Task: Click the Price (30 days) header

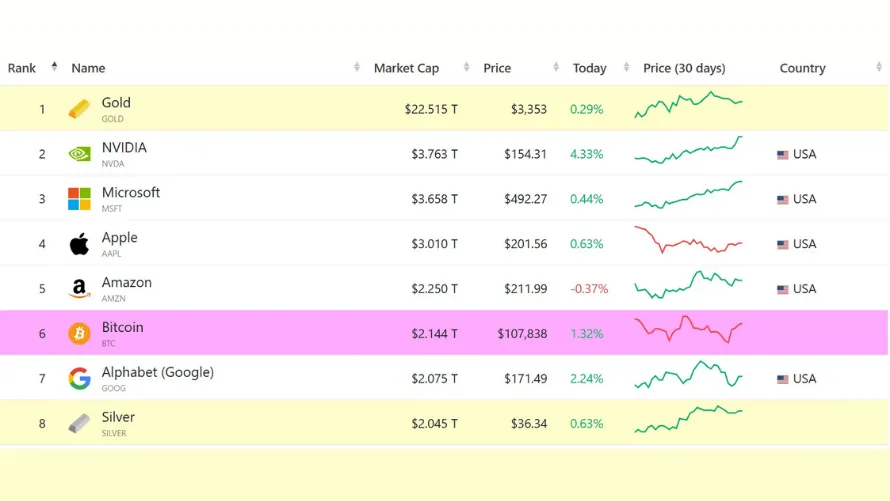Action: [684, 68]
